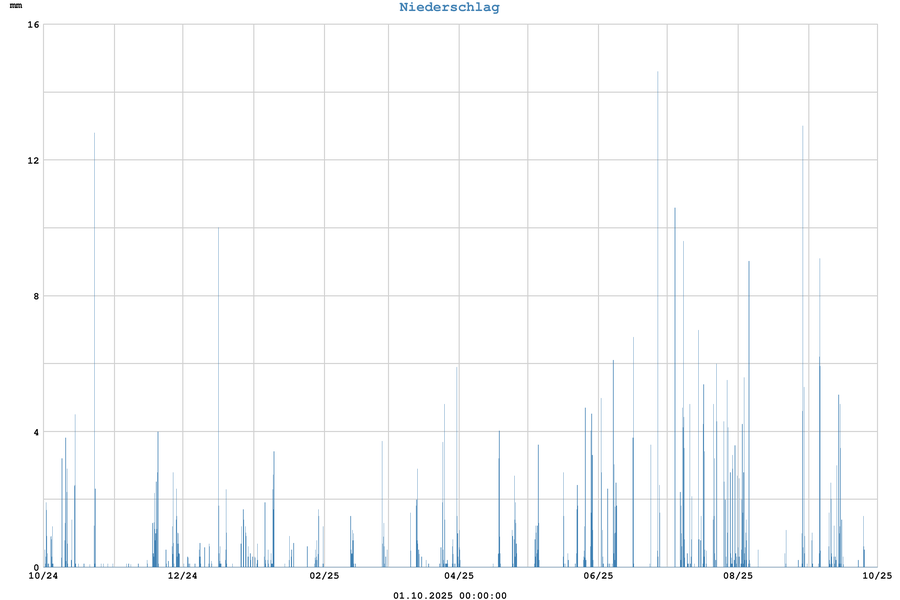Select the 10/24 x-axis date label

(43, 576)
